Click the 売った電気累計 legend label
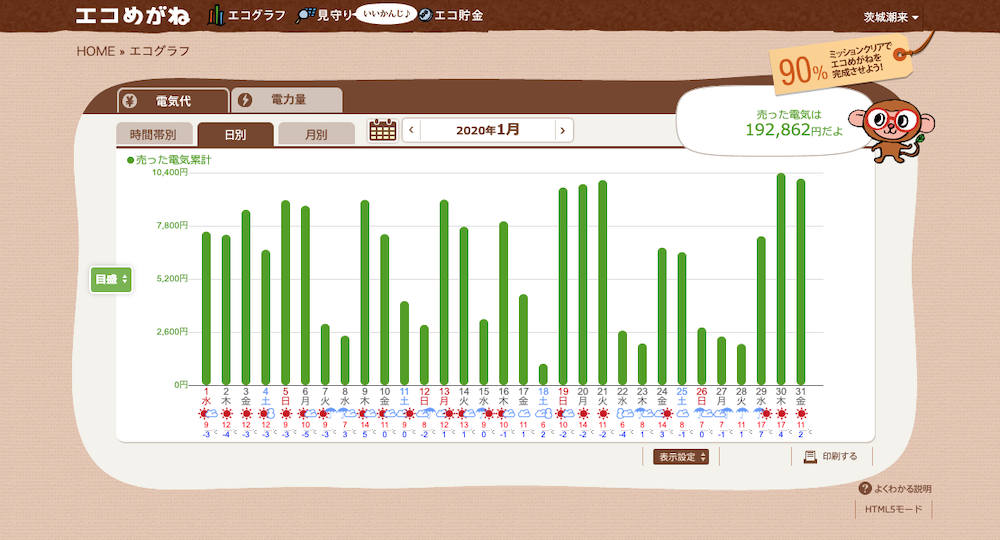This screenshot has width=1000, height=540. point(169,160)
